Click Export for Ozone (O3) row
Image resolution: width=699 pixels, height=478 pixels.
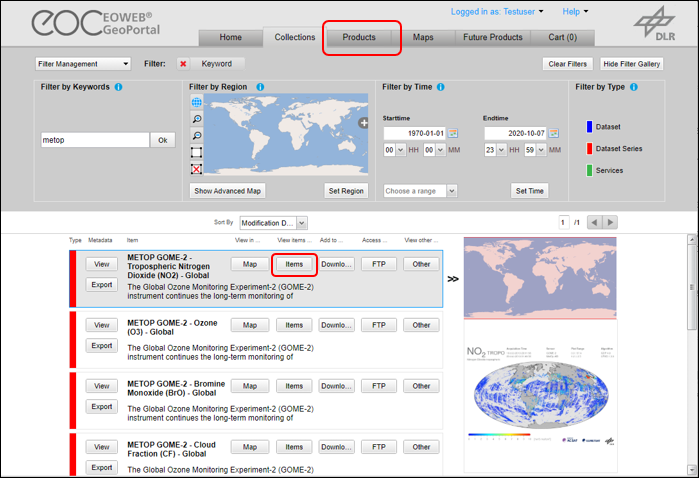click(x=102, y=346)
